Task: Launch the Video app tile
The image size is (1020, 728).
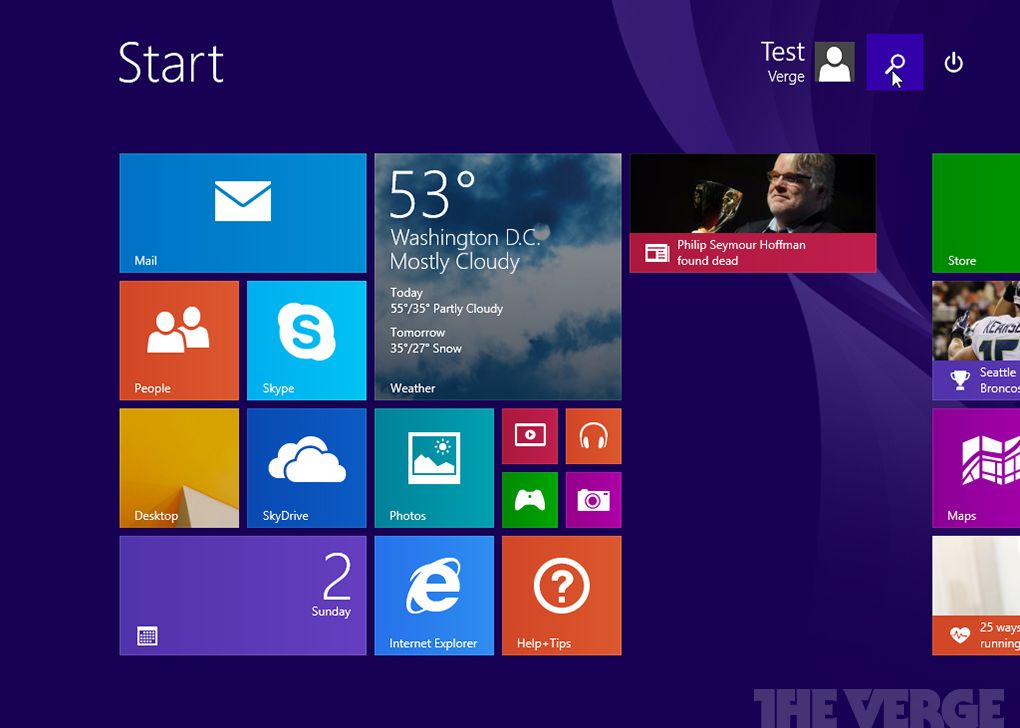Action: (529, 436)
